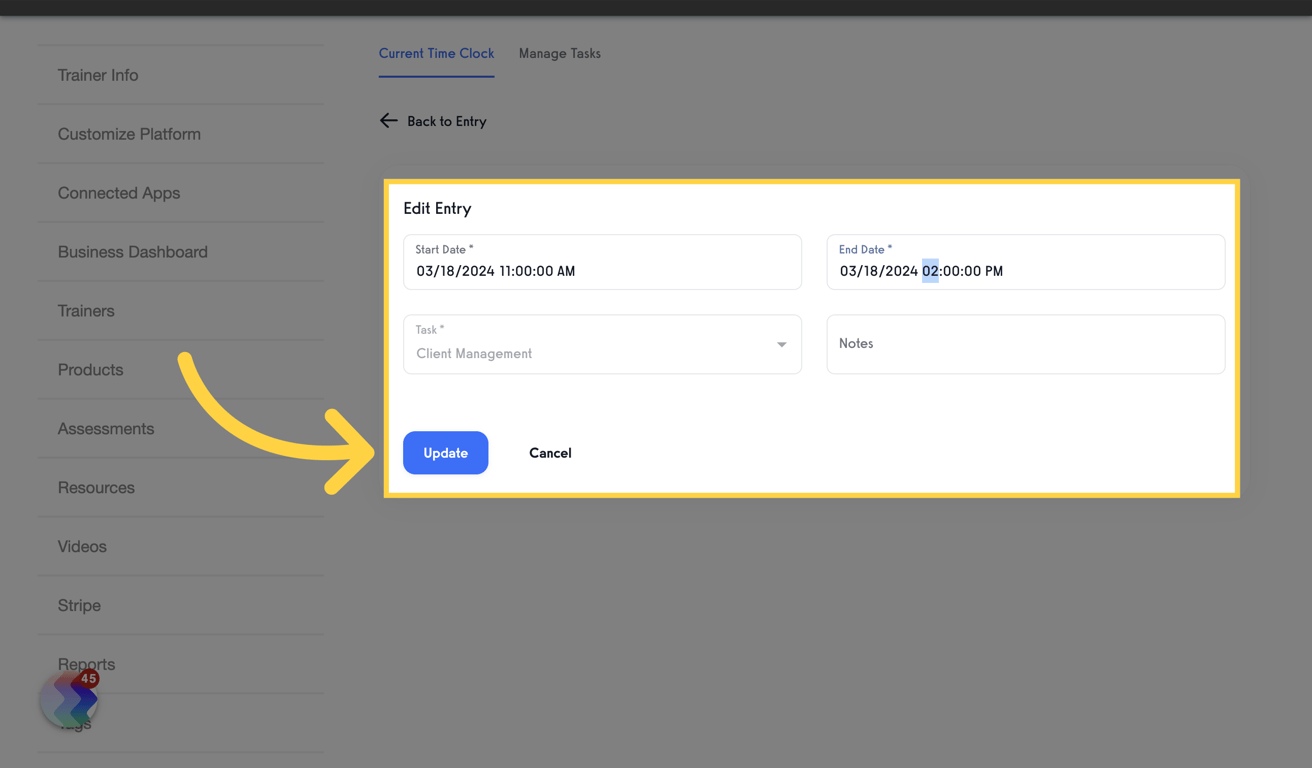The width and height of the screenshot is (1312, 768).
Task: Click the End Date field
Action: click(x=1026, y=262)
